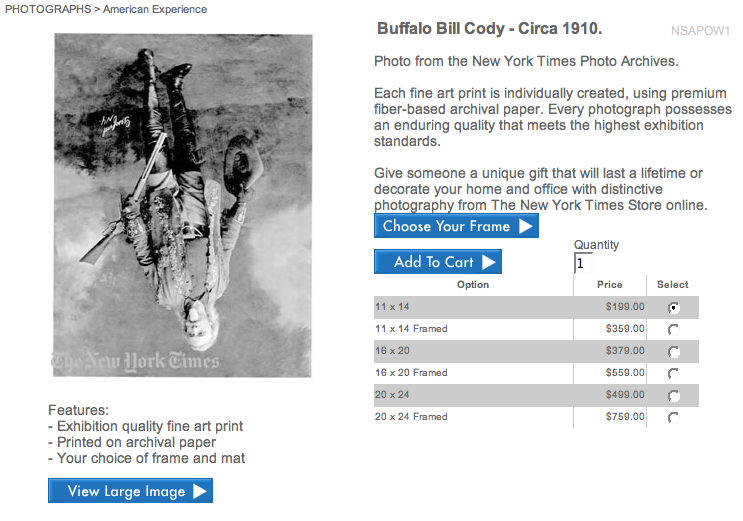Open the American Experience breadcrumb link
Screen dimensions: 743x521
tap(155, 10)
